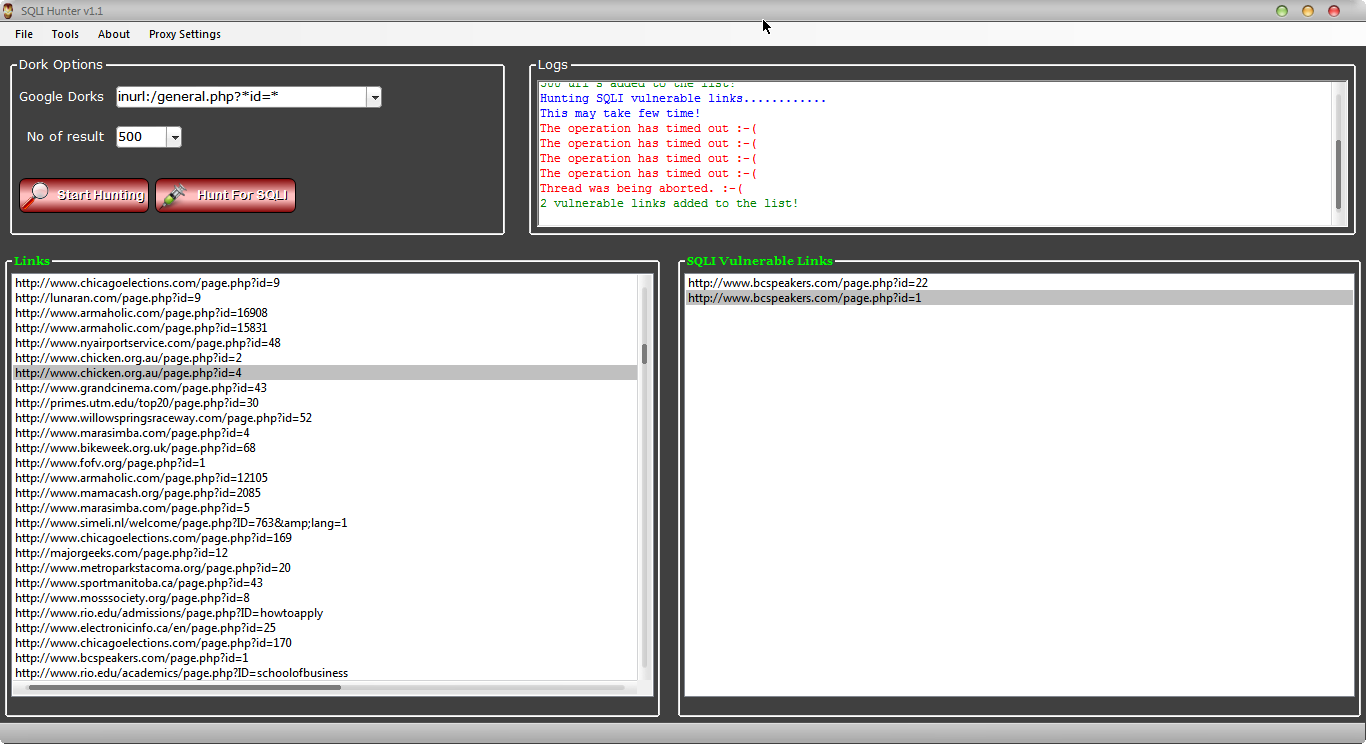Screen dimensions: 1366x744
Task: Open the About menu
Action: tap(114, 34)
